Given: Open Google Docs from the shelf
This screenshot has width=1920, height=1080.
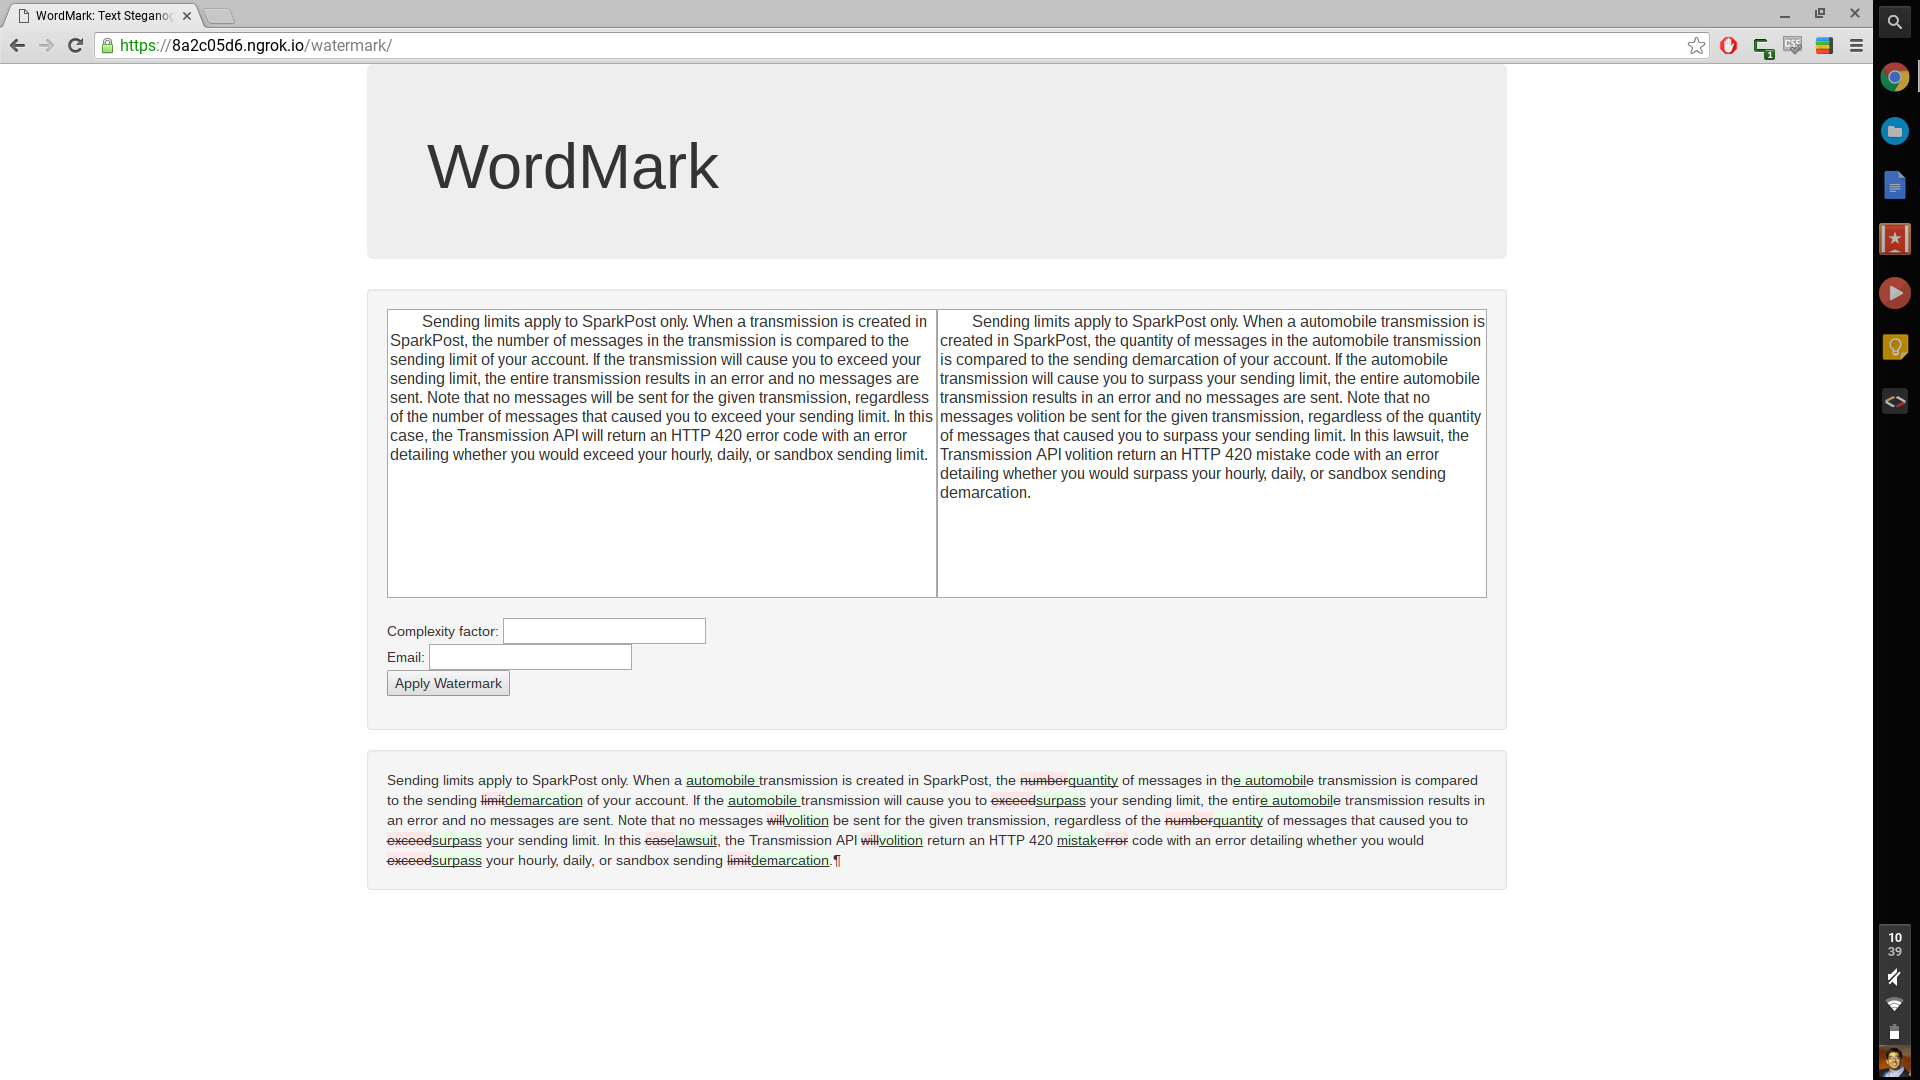Looking at the screenshot, I should 1894,185.
